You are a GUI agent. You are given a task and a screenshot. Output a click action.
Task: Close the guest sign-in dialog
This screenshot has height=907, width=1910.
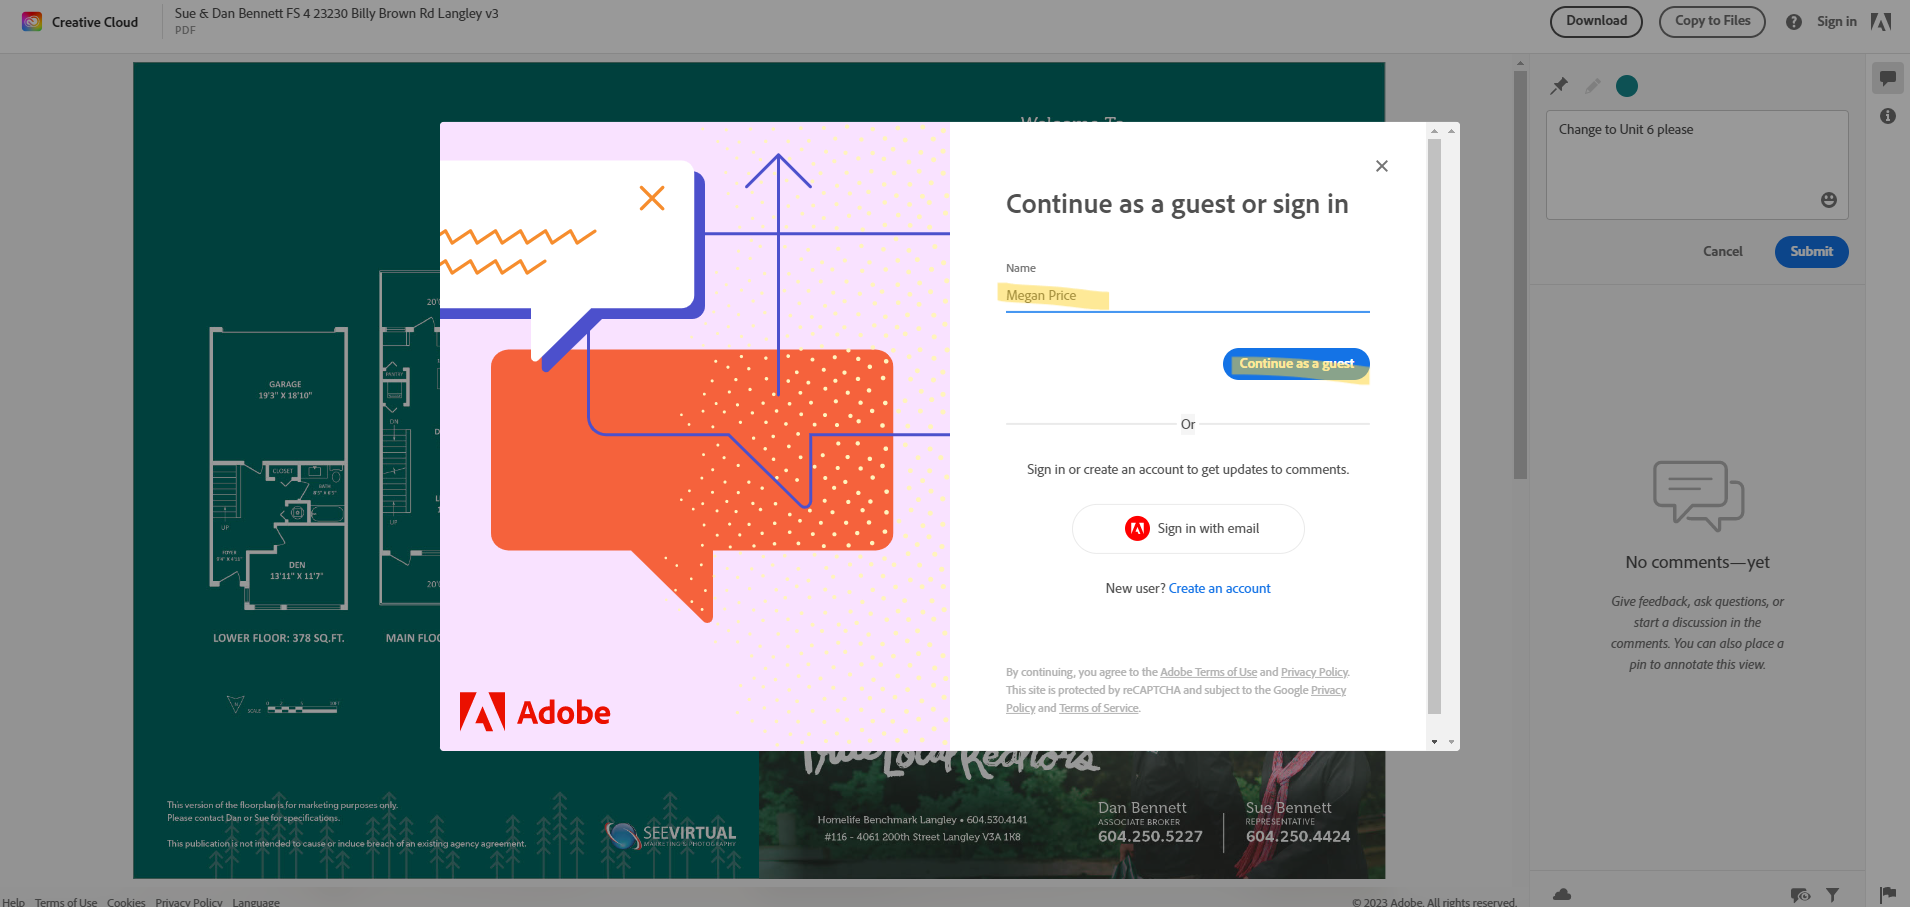point(1382,166)
